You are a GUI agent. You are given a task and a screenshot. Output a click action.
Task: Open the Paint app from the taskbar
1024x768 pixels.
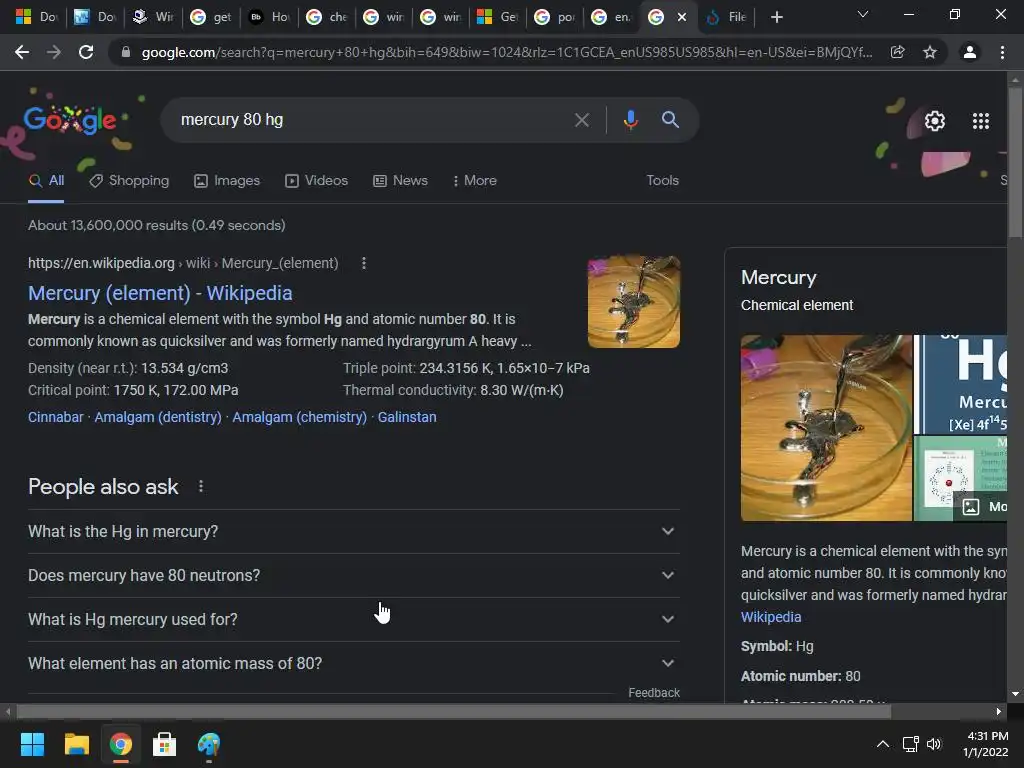pyautogui.click(x=209, y=744)
